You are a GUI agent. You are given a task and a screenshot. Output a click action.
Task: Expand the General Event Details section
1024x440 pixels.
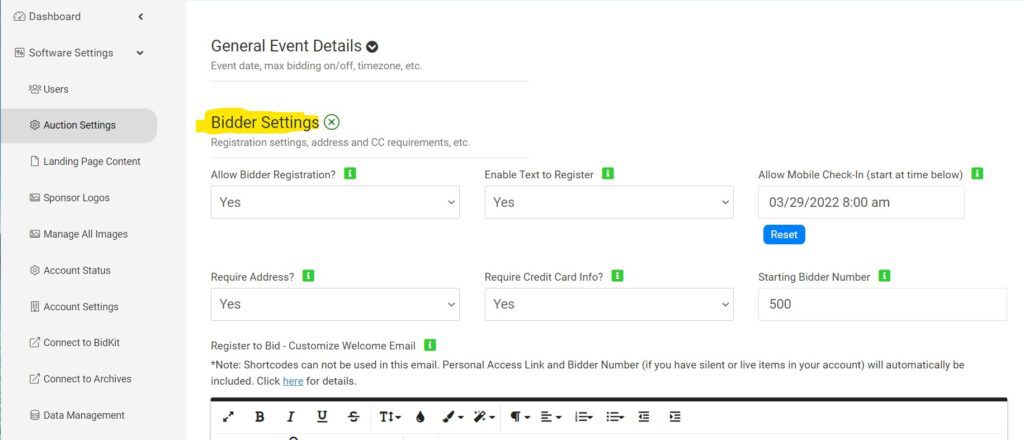[372, 46]
